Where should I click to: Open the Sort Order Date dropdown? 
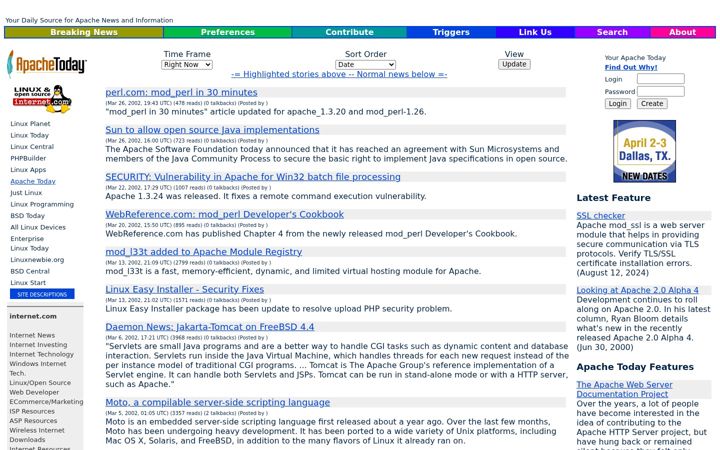366,65
